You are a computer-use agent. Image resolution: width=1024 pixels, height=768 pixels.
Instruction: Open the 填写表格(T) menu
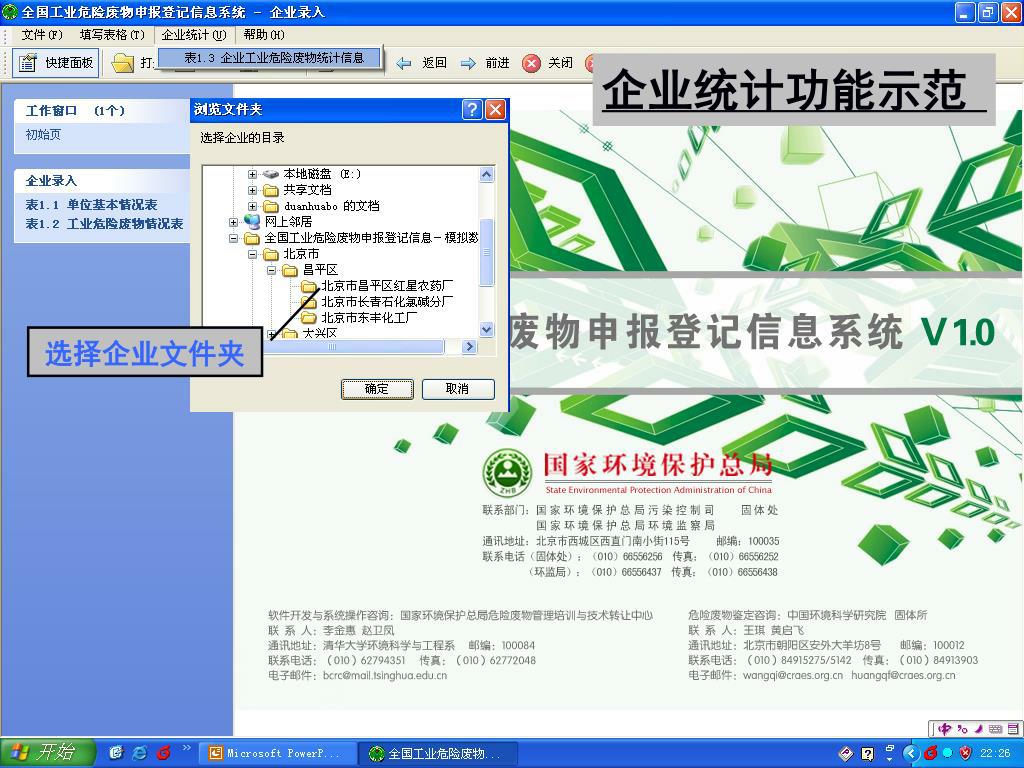[x=112, y=35]
